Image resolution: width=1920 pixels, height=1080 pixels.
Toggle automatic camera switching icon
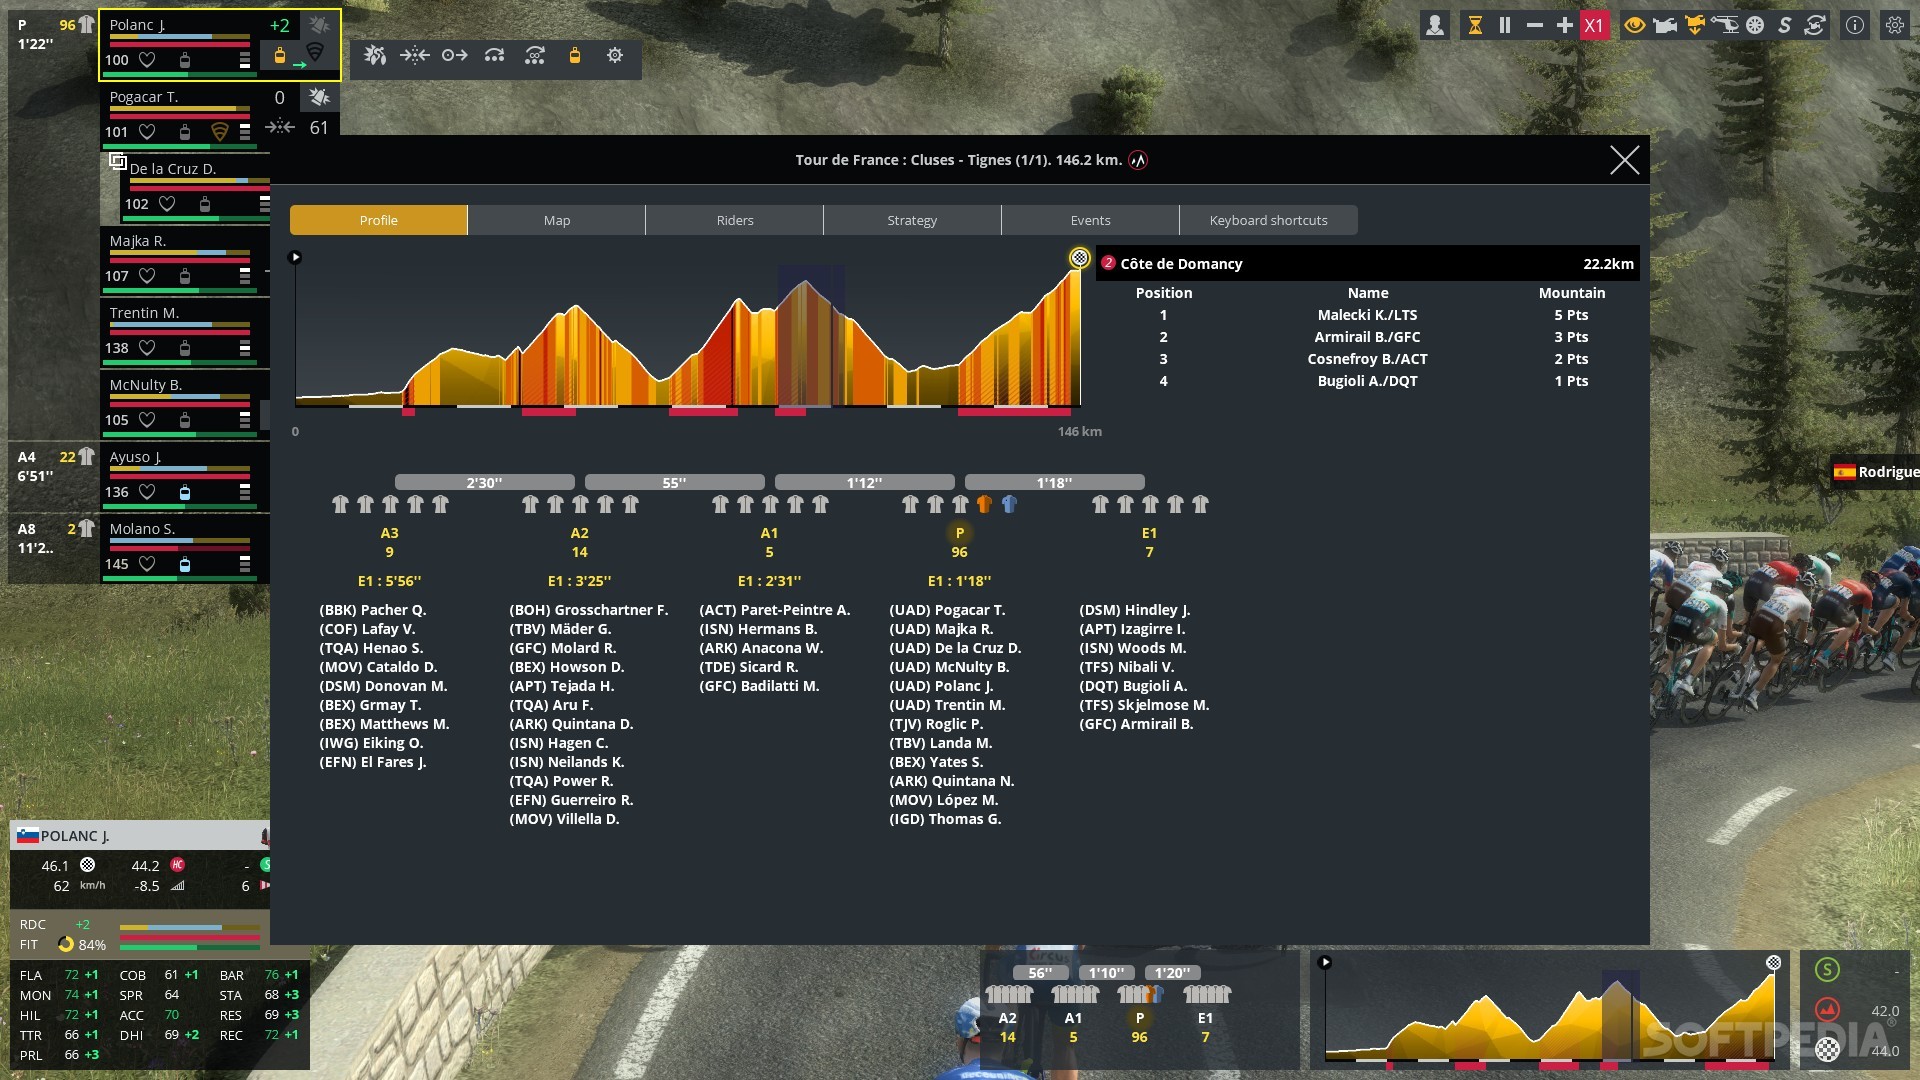click(1815, 26)
